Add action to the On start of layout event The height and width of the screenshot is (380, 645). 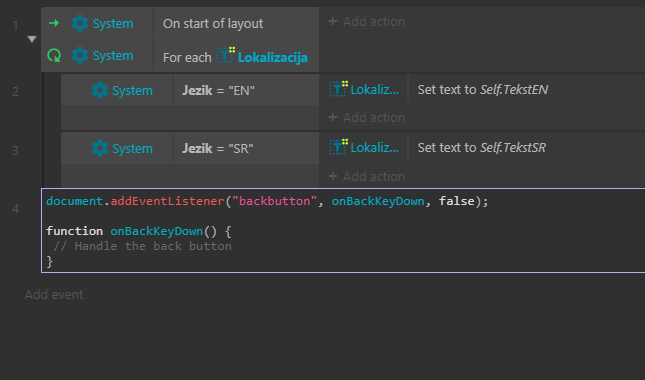(367, 21)
